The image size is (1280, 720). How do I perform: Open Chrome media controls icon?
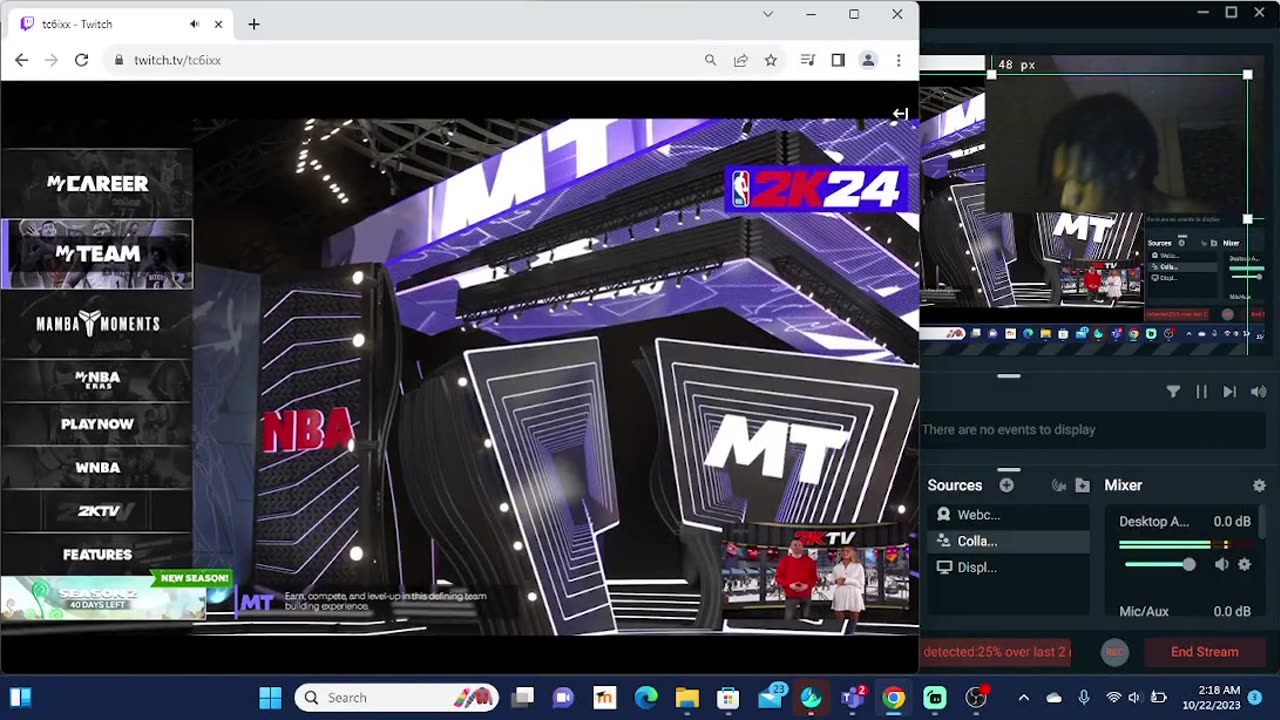pyautogui.click(x=808, y=60)
